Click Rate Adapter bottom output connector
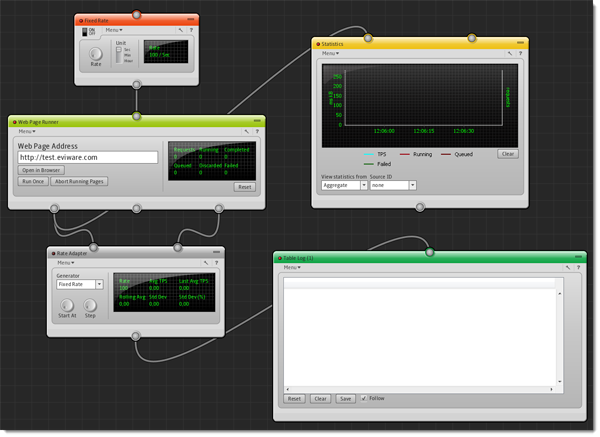The image size is (600, 437). click(135, 336)
